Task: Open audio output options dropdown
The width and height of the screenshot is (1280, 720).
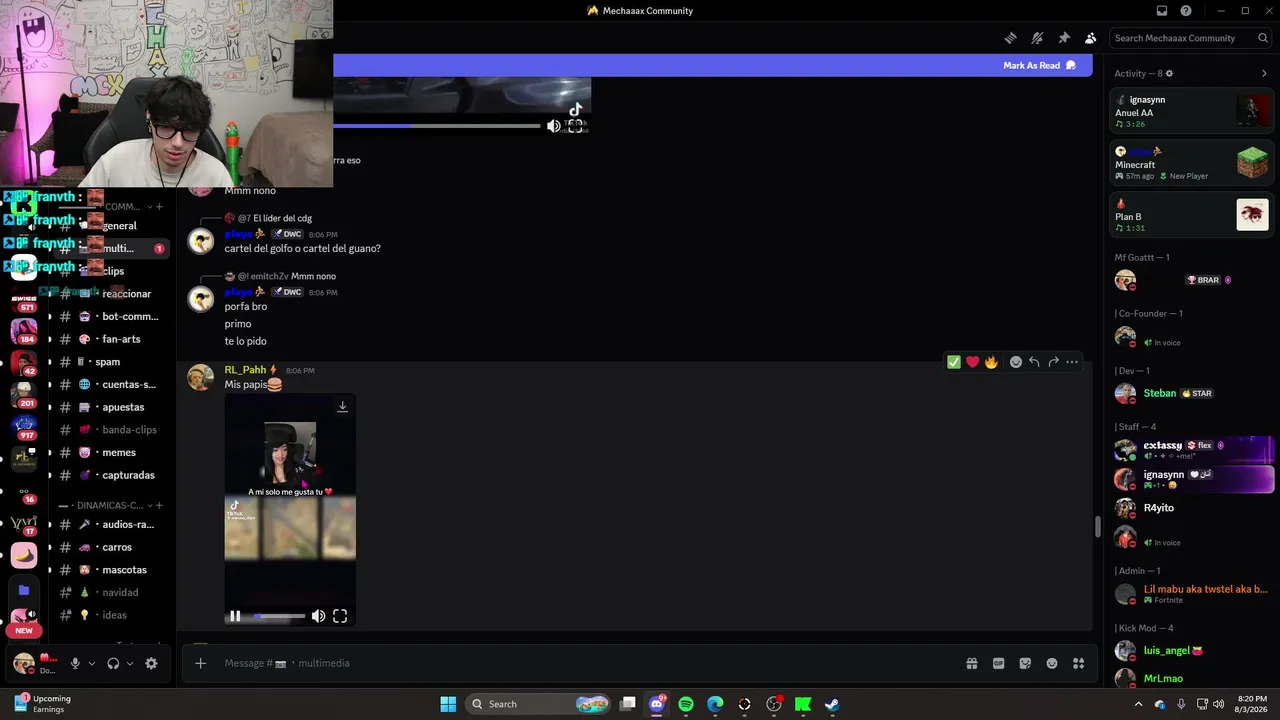Action: coord(130,663)
